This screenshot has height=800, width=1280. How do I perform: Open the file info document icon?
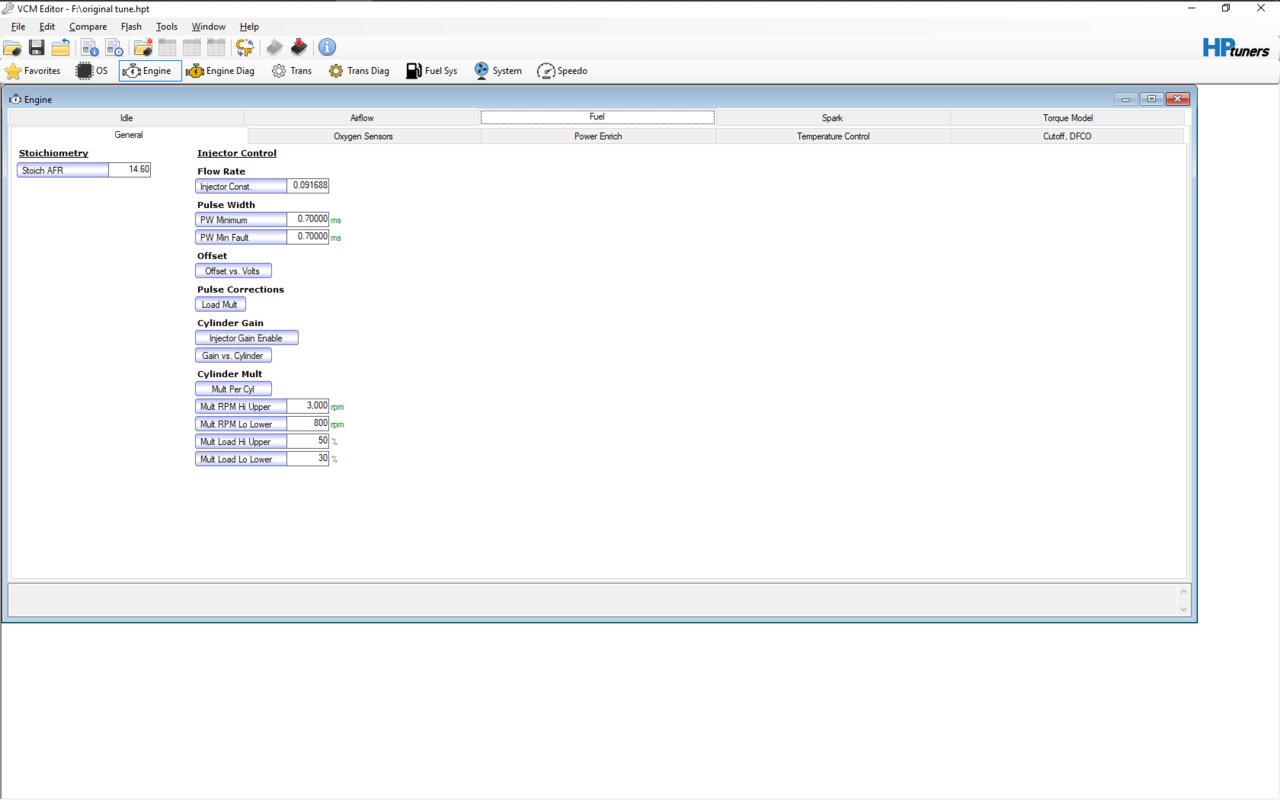point(90,47)
